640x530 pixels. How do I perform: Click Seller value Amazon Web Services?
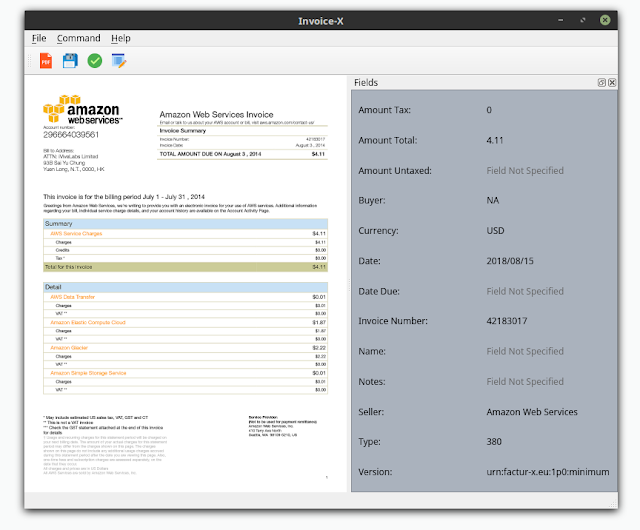532,412
